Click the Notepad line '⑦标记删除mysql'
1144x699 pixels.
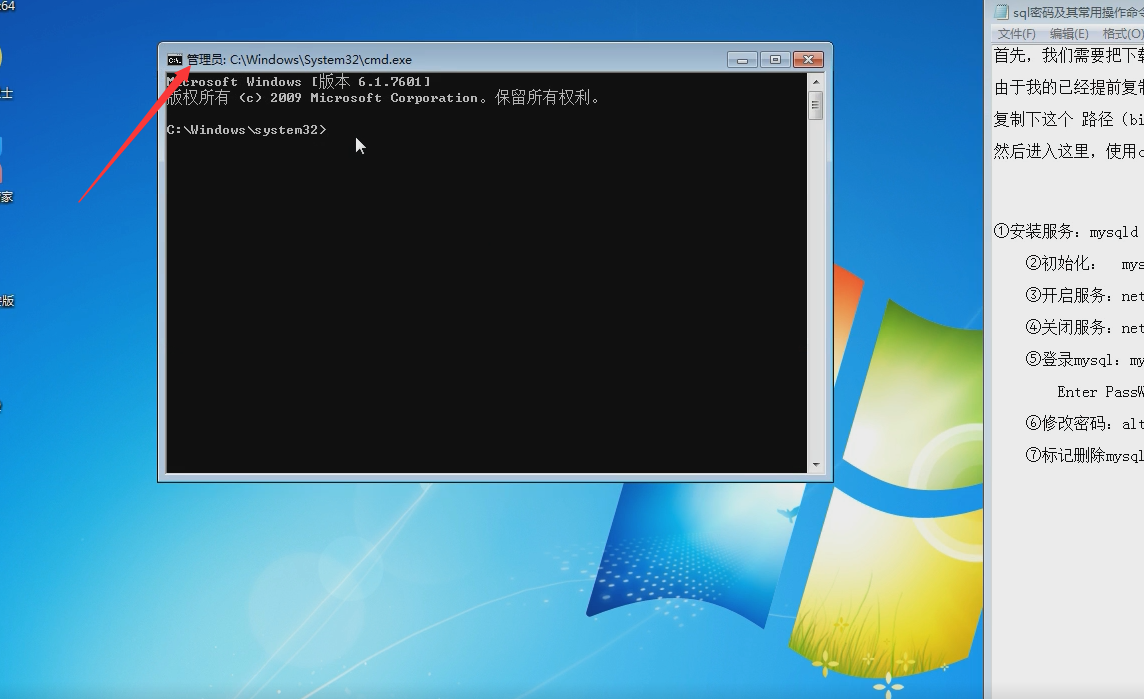1084,455
